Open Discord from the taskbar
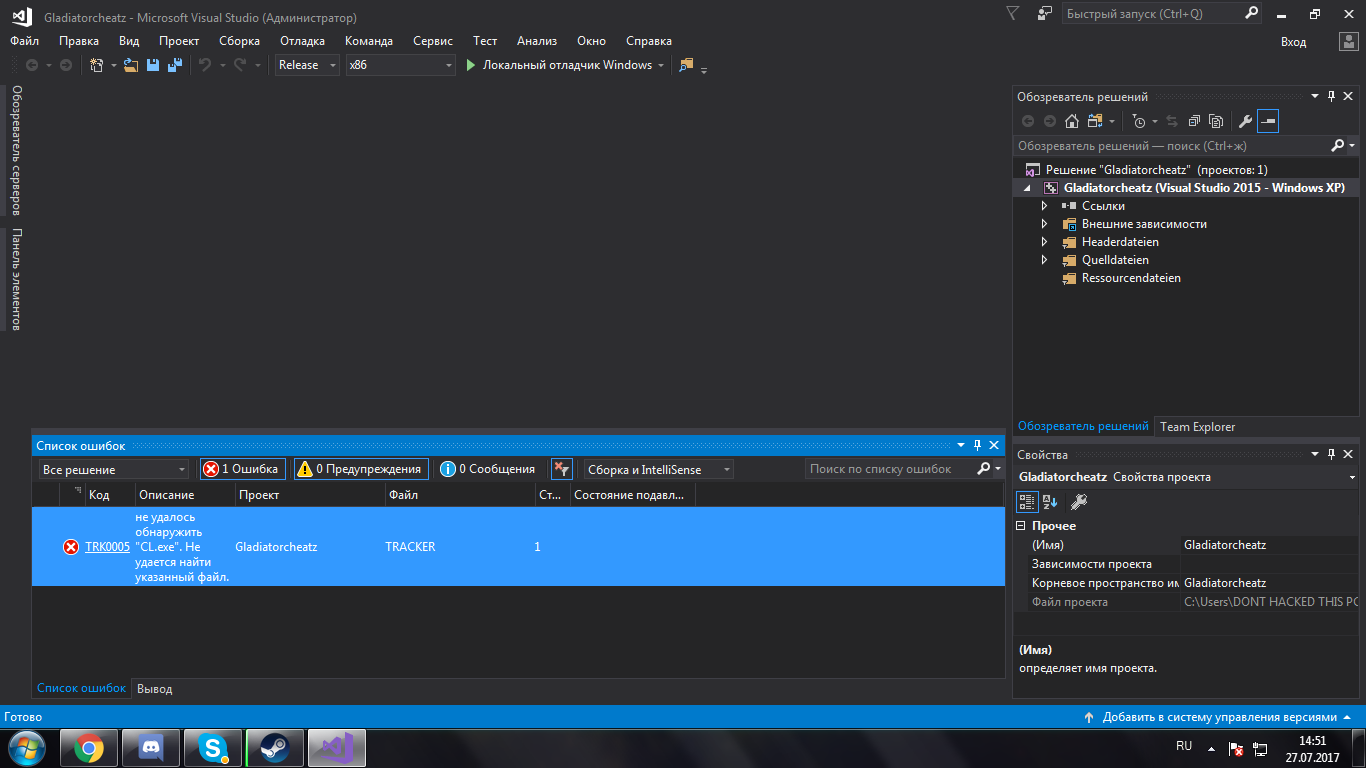Screen dimensions: 1366x768 pyautogui.click(x=151, y=748)
